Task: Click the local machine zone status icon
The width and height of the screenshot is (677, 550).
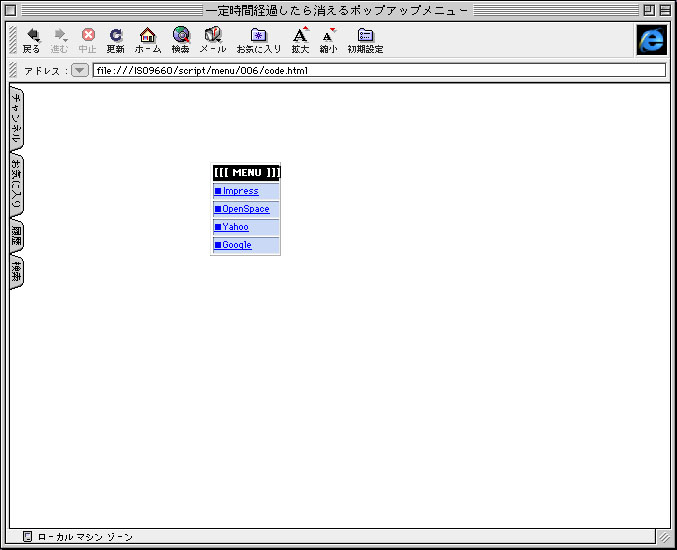Action: [27, 537]
